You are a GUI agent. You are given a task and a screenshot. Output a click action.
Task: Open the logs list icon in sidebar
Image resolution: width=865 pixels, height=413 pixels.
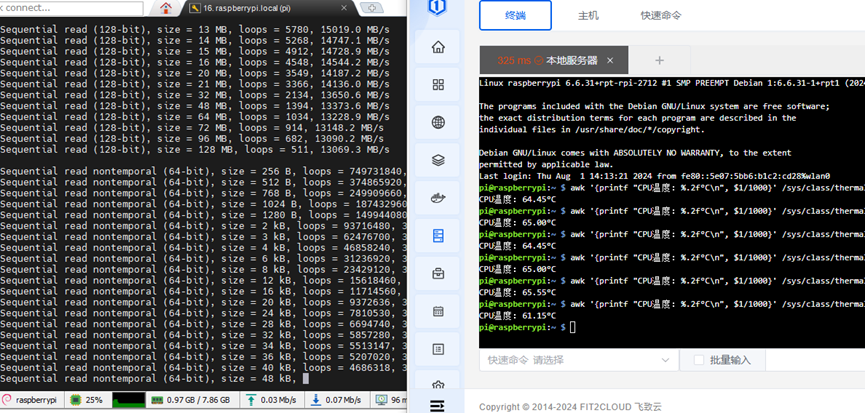pyautogui.click(x=438, y=348)
